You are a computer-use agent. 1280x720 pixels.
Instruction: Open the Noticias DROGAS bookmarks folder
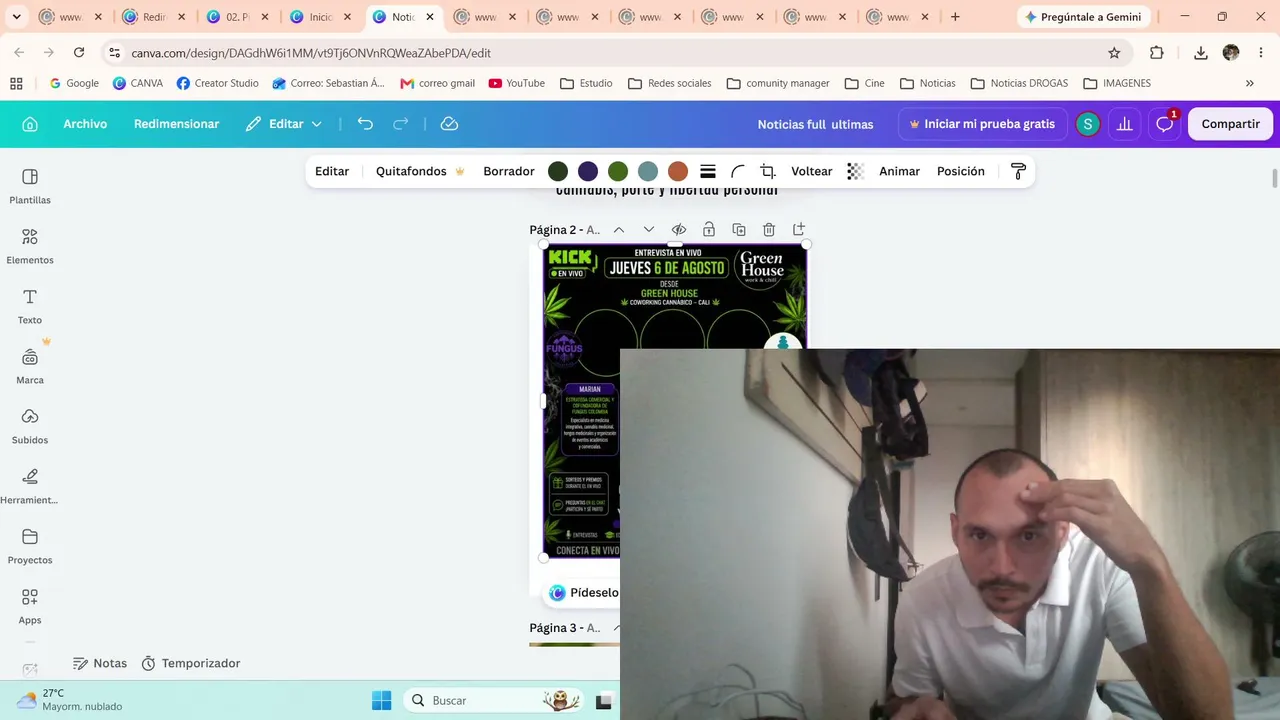1019,83
